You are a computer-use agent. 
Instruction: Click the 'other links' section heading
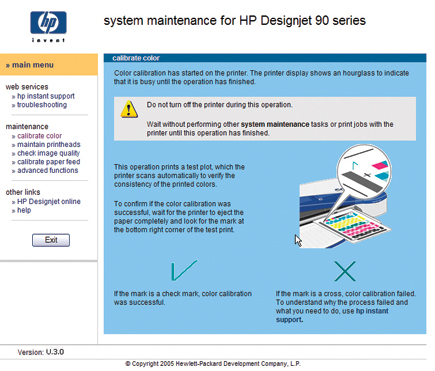click(x=23, y=192)
